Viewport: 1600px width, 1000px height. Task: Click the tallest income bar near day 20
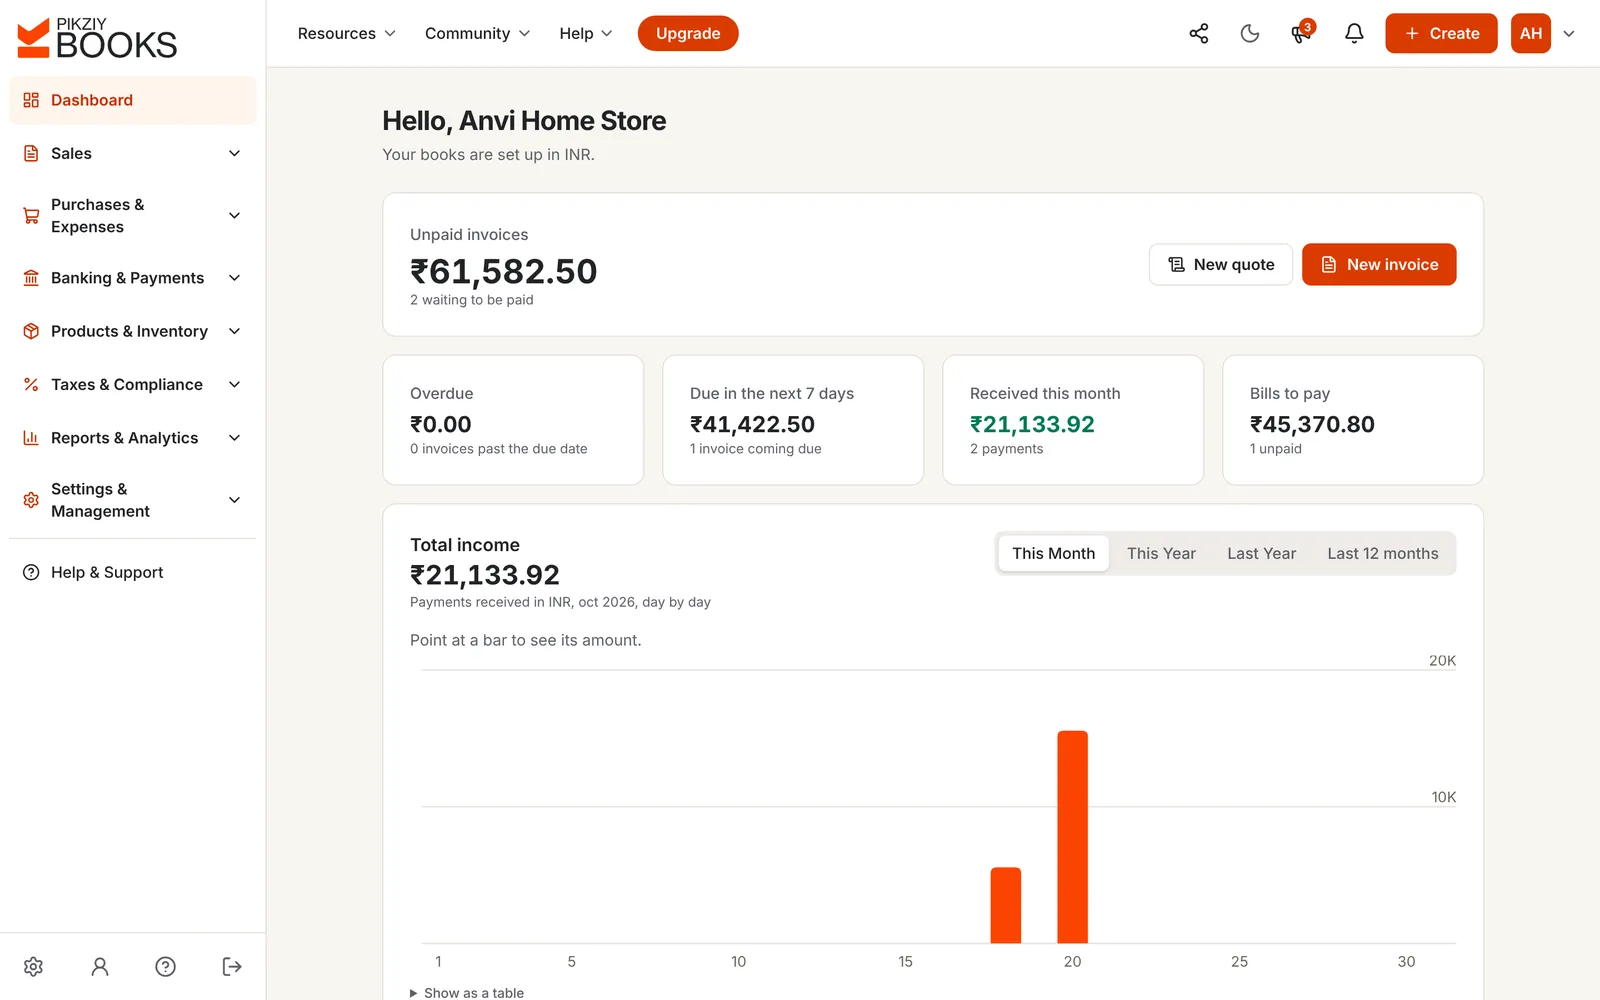click(1072, 837)
